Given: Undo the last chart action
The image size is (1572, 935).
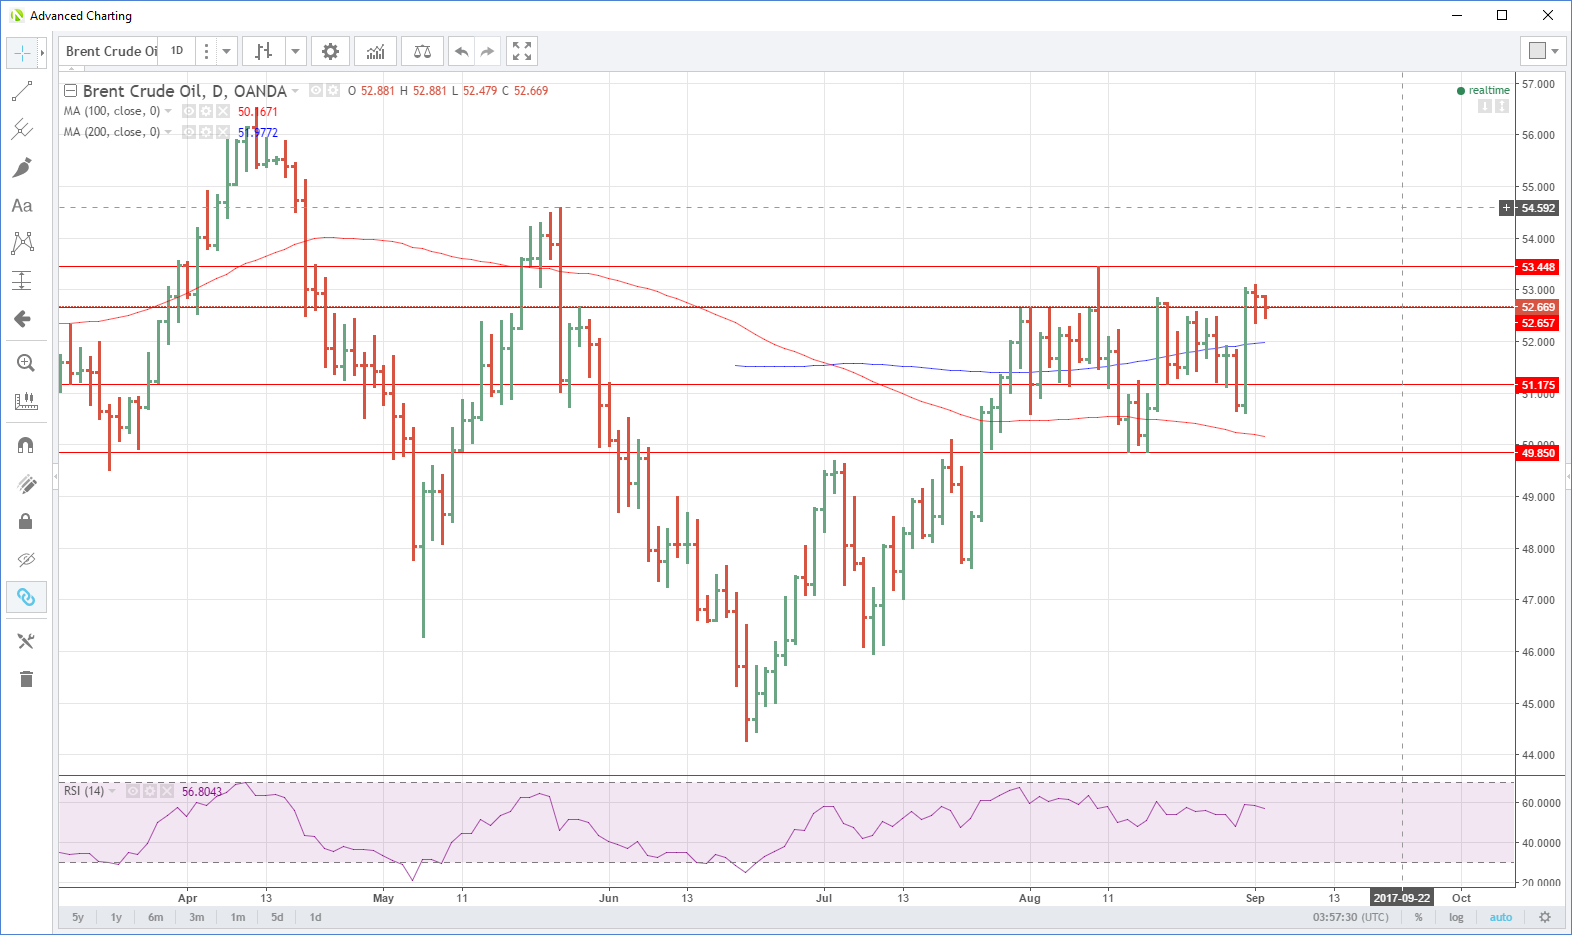Looking at the screenshot, I should point(461,51).
